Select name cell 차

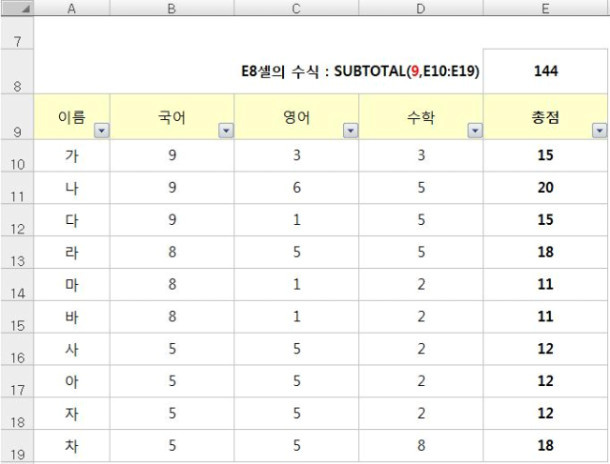pos(72,446)
